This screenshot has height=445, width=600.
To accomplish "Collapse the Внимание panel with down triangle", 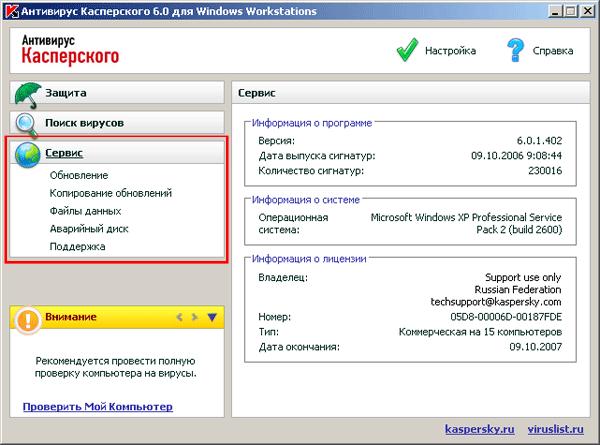I will click(212, 317).
